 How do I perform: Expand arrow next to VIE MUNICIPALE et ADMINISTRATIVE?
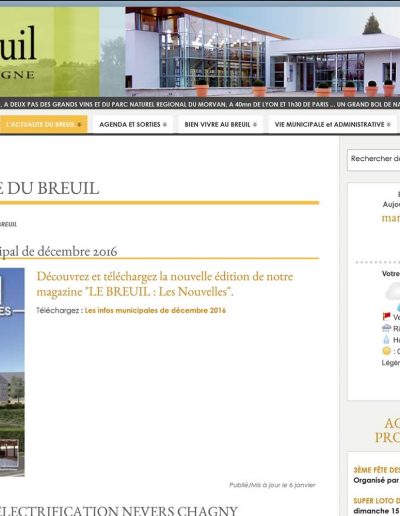[389, 125]
